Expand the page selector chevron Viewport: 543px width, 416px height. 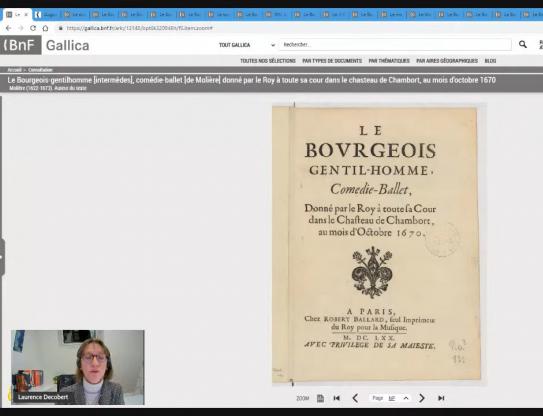(406, 398)
